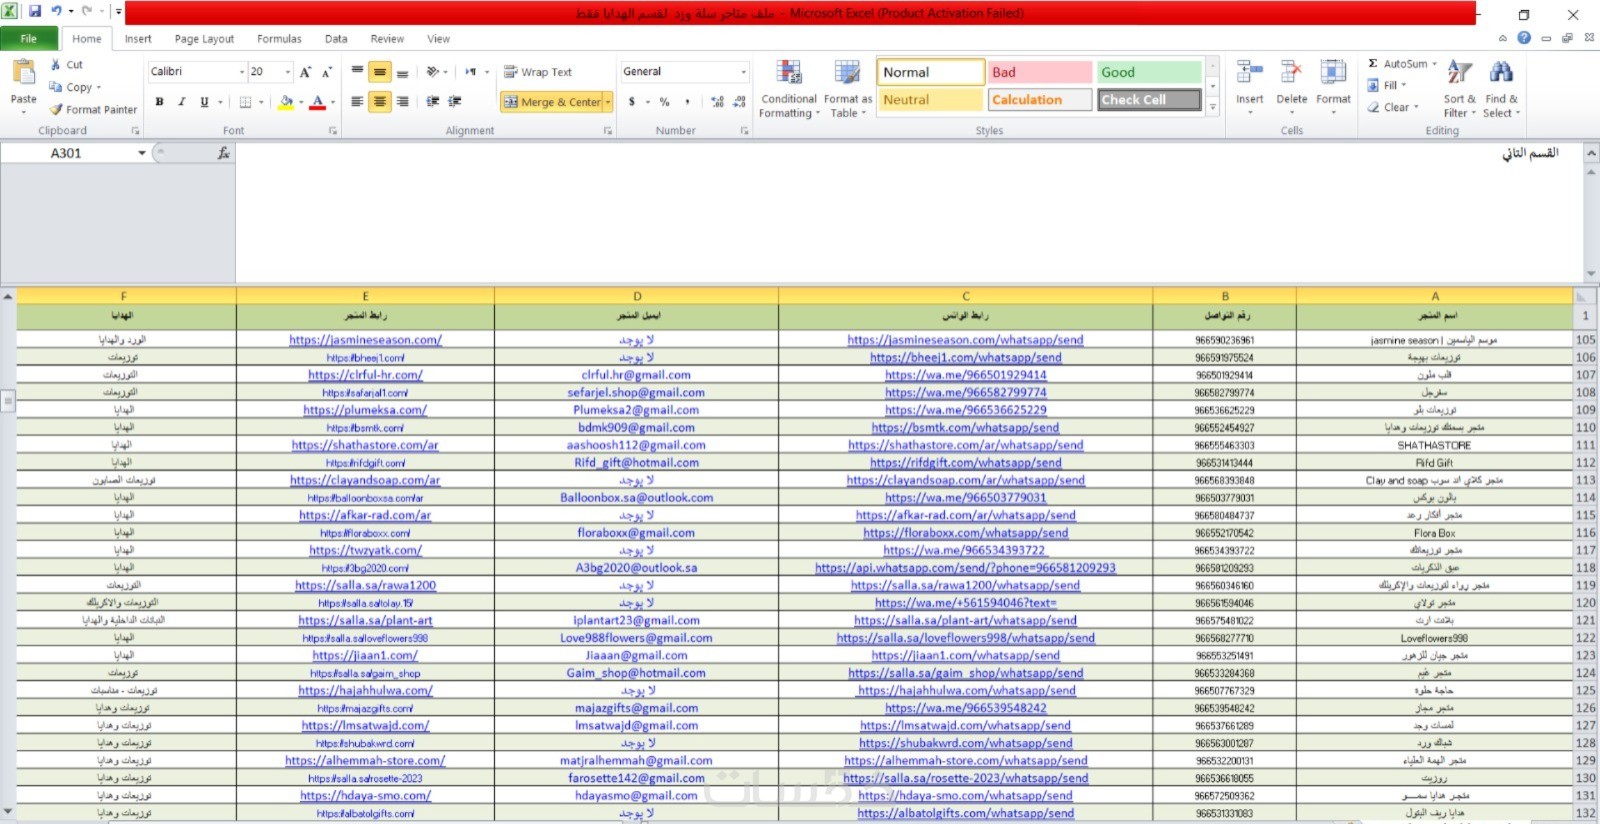Switch to the Data tab
Image resolution: width=1600 pixels, height=824 pixels.
coord(336,39)
